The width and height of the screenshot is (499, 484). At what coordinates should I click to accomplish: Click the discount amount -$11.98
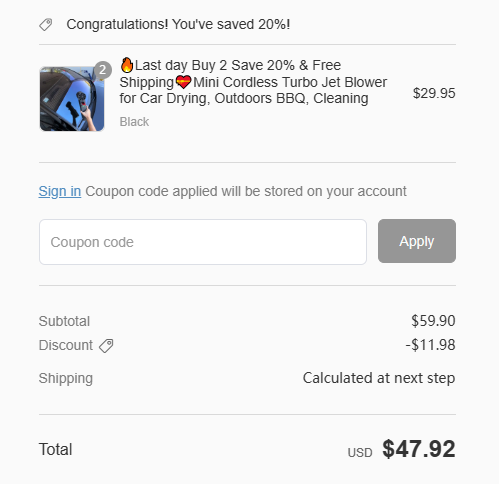[x=430, y=345]
